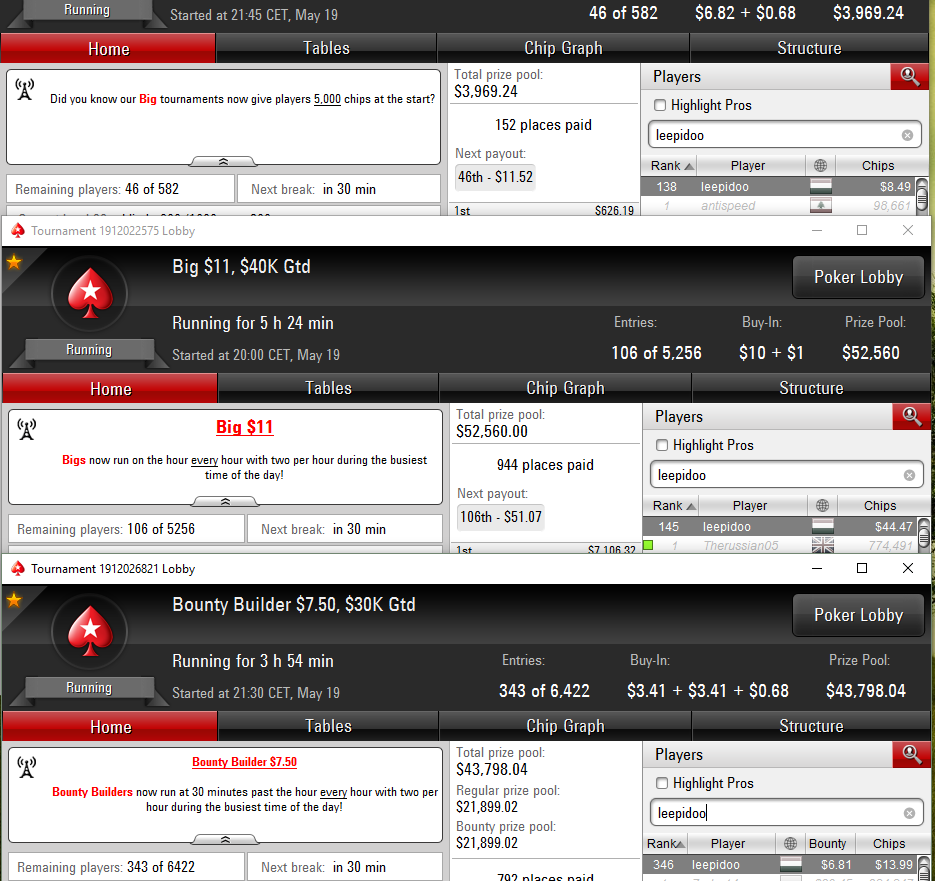Image resolution: width=935 pixels, height=881 pixels.
Task: Click player list scrollbar in Bounty Builder window
Action: point(924,868)
